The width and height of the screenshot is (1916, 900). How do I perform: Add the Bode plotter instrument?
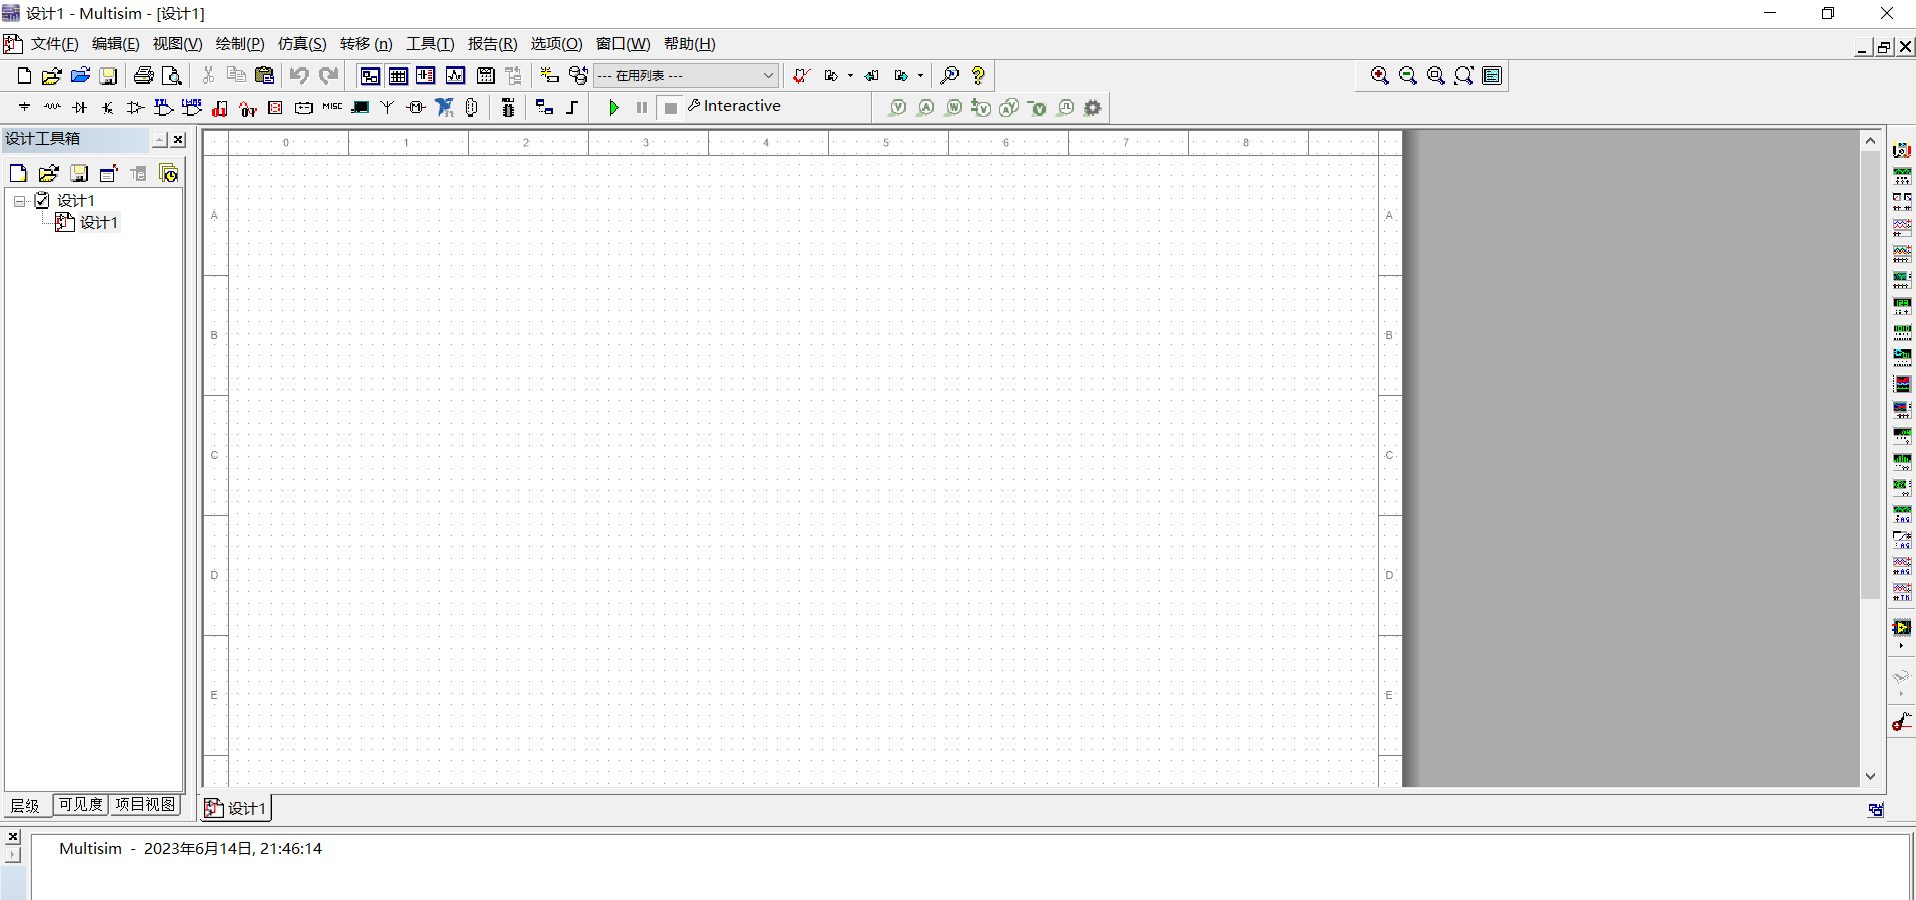pos(1902,280)
